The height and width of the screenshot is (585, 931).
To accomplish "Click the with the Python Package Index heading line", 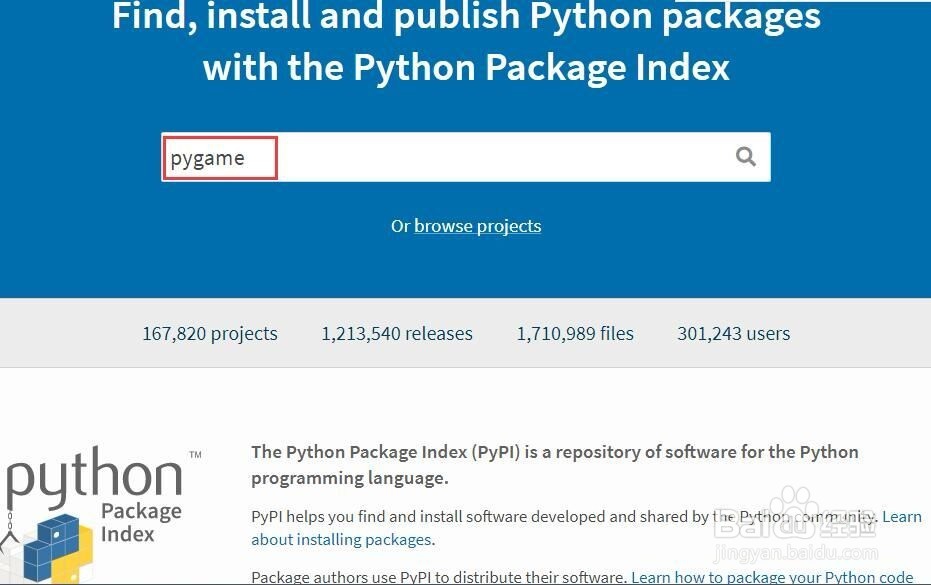I will click(466, 67).
